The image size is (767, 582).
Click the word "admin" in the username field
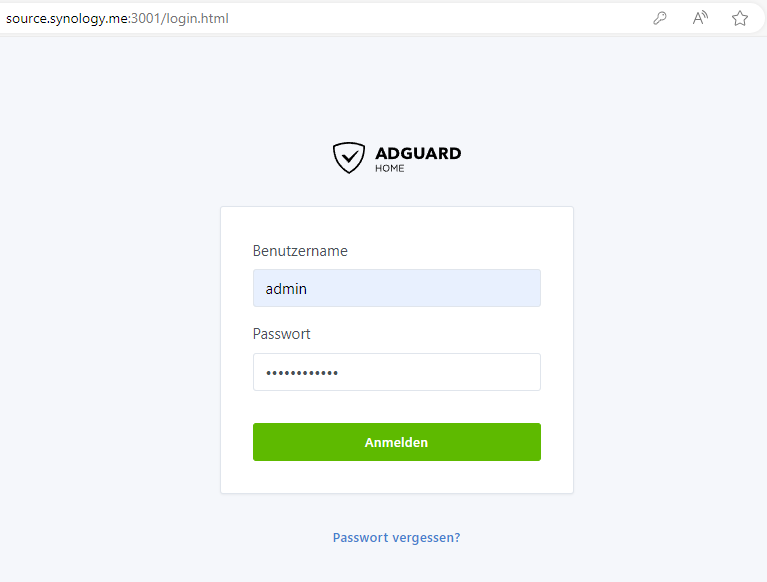click(286, 288)
